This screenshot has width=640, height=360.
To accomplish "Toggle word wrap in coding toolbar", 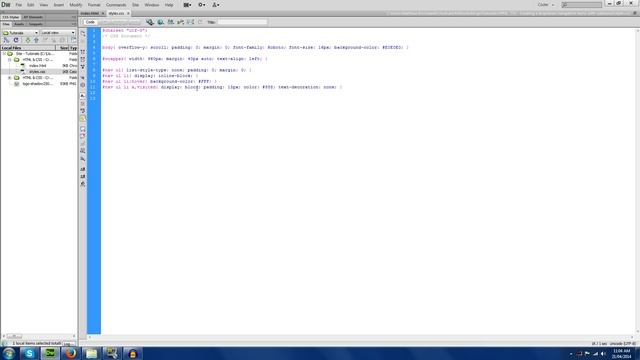I will pos(83,111).
